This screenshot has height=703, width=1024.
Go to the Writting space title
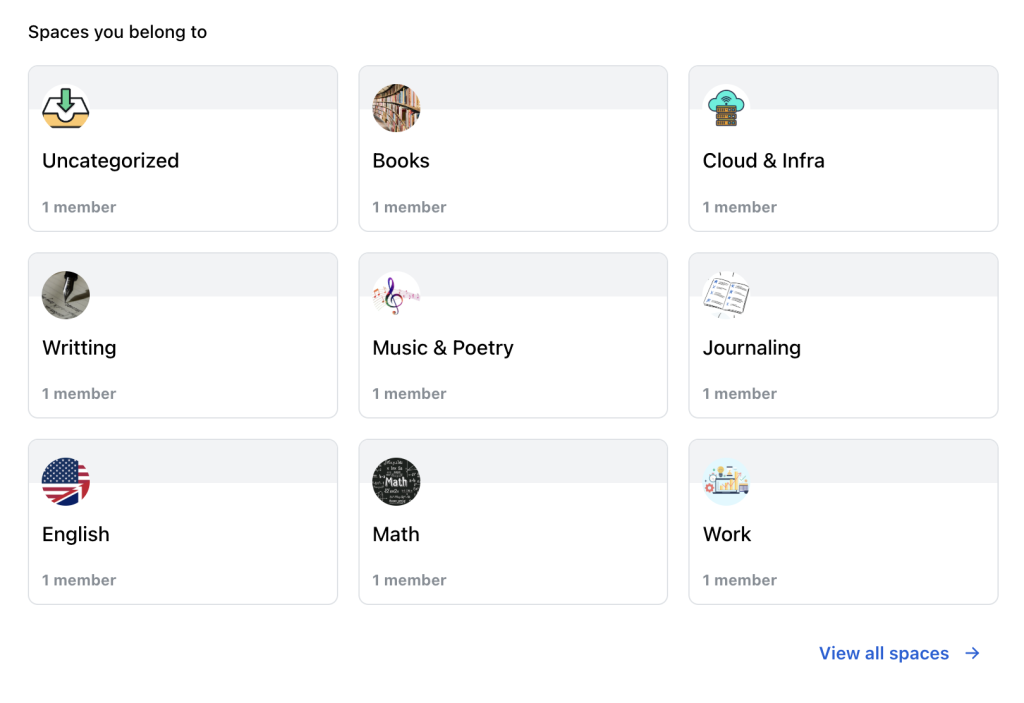79,348
